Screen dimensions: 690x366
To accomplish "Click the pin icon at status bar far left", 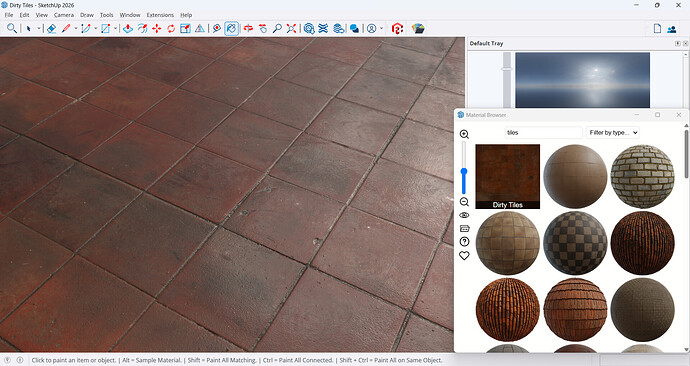I will coord(7,360).
